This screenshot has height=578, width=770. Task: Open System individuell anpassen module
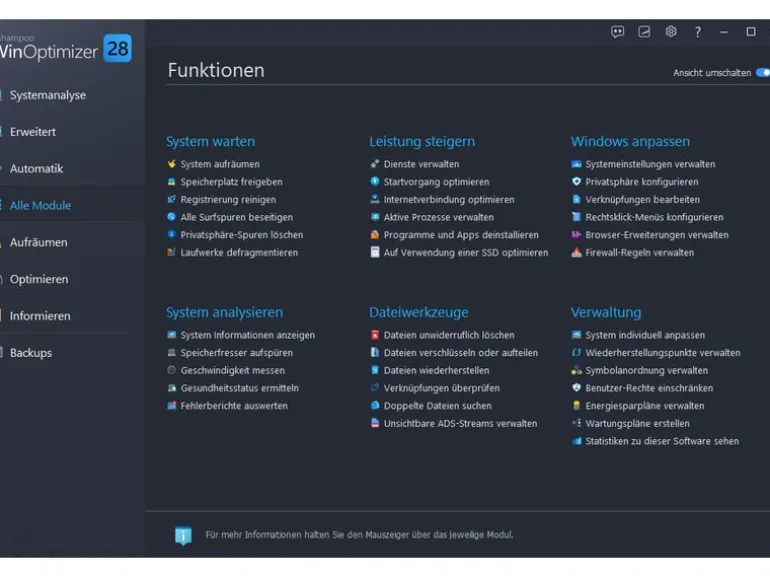click(x=645, y=335)
